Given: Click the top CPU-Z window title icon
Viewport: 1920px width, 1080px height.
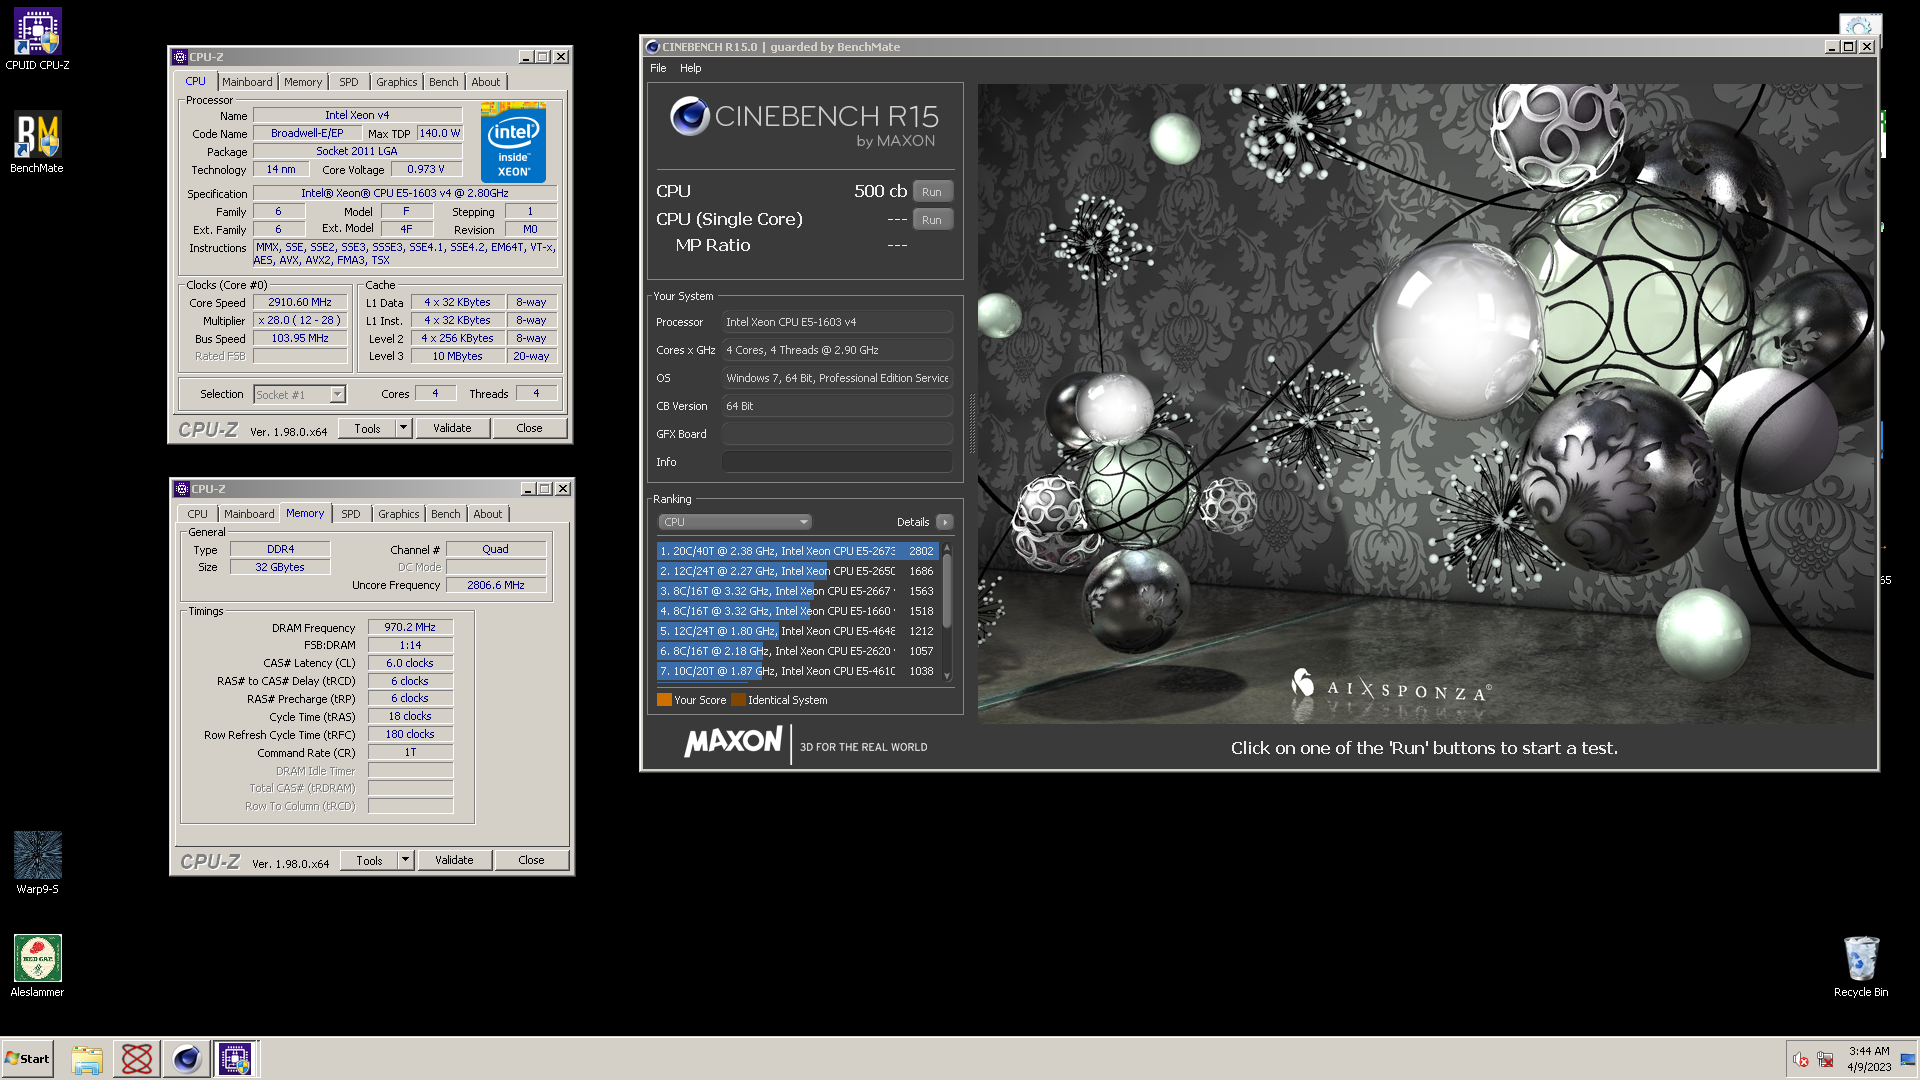Looking at the screenshot, I should coord(180,57).
